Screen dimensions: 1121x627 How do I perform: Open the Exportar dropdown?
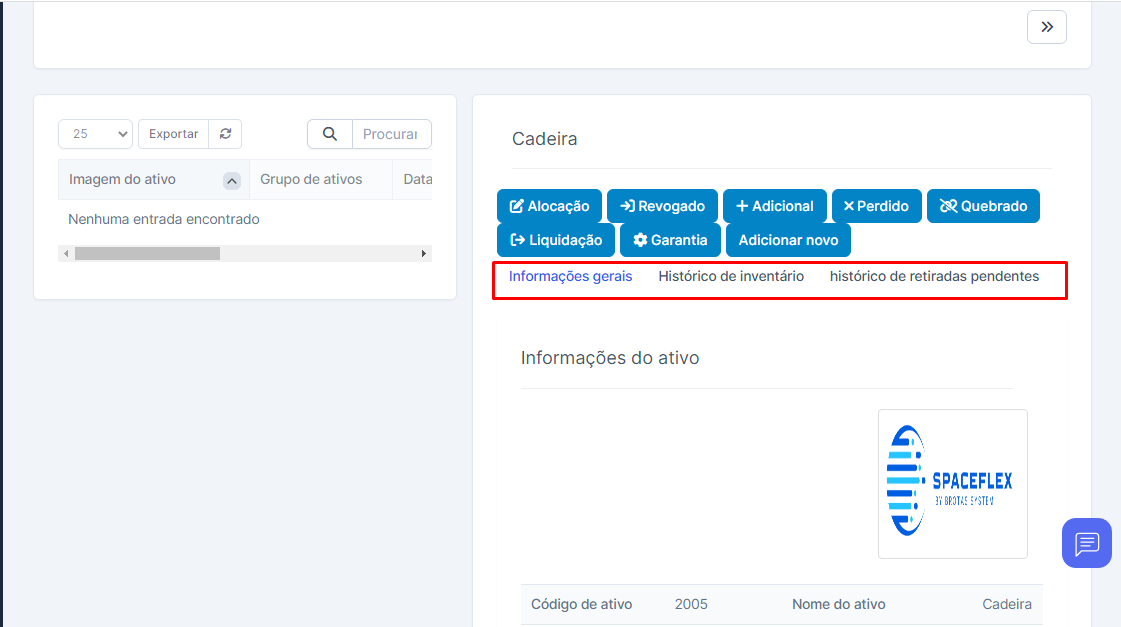point(173,134)
